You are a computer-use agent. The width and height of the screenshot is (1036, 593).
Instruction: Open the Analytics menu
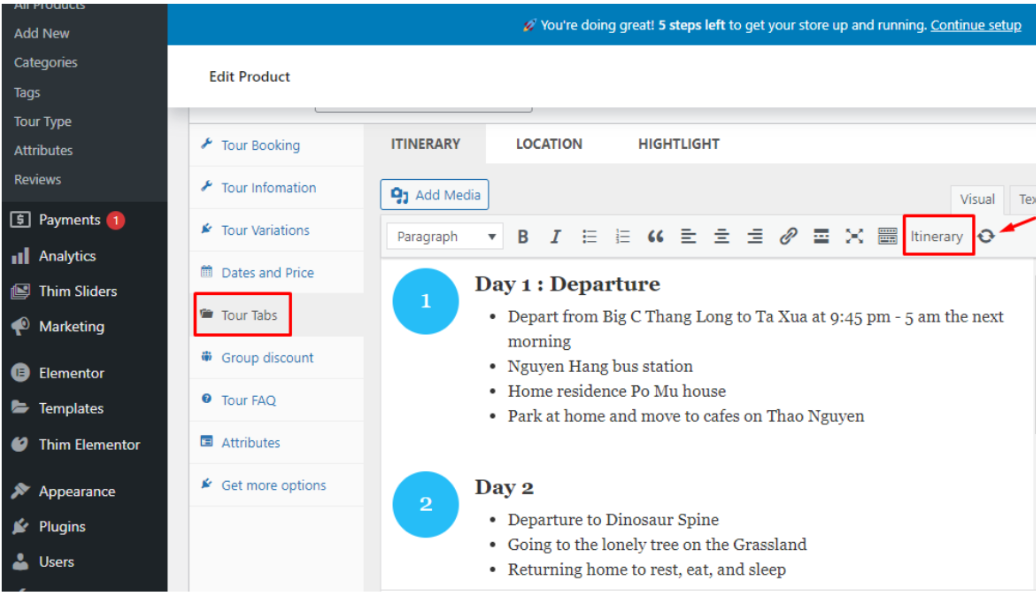[67, 256]
